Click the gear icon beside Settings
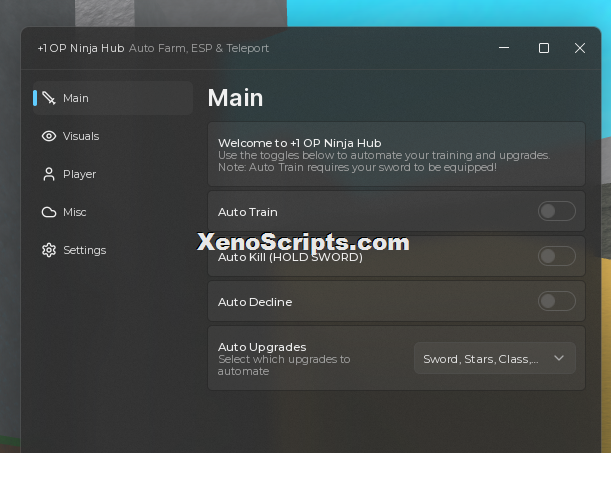This screenshot has width=611, height=483. [49, 250]
